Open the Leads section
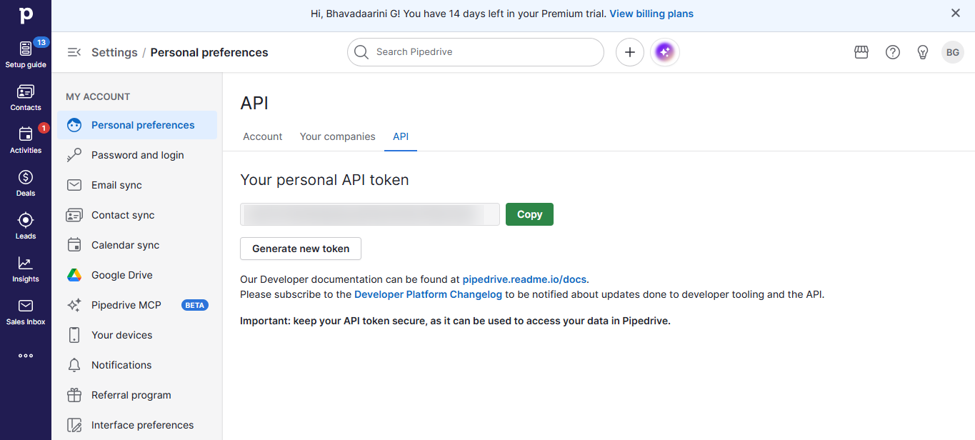 (x=25, y=226)
